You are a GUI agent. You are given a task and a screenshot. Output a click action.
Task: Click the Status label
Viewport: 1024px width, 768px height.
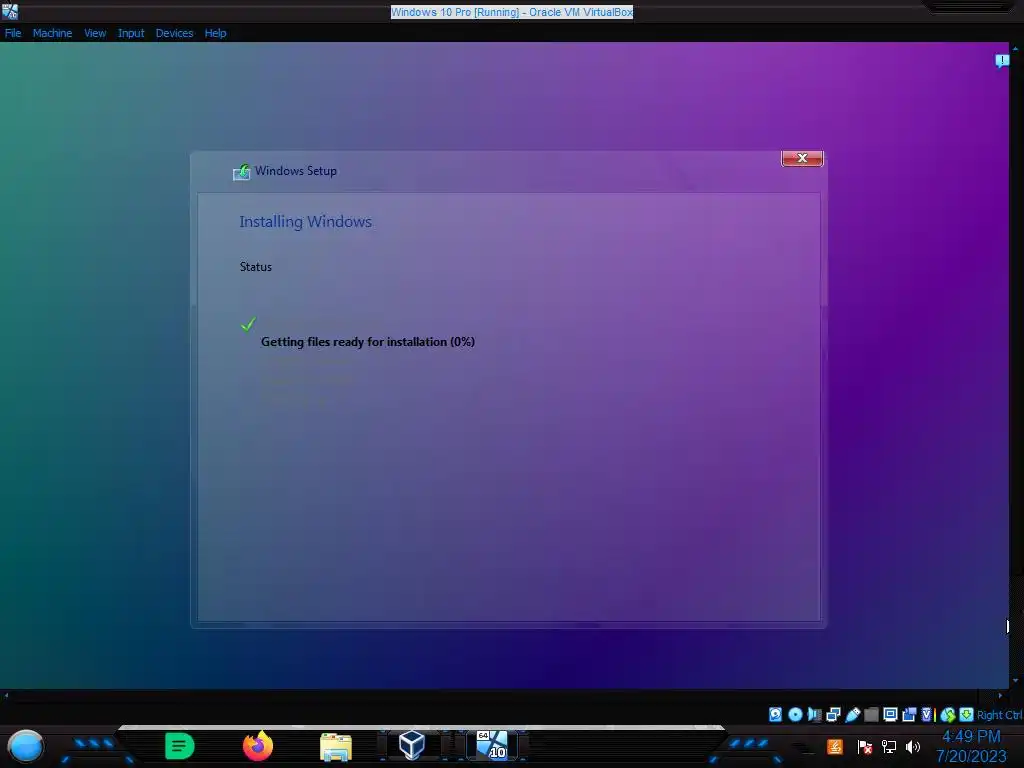click(255, 266)
